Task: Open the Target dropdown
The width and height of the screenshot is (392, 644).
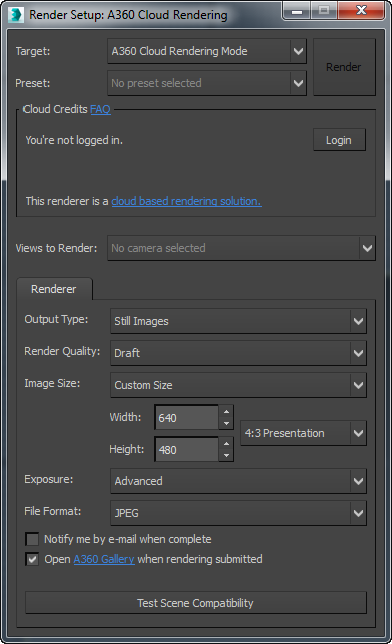Action: [207, 51]
